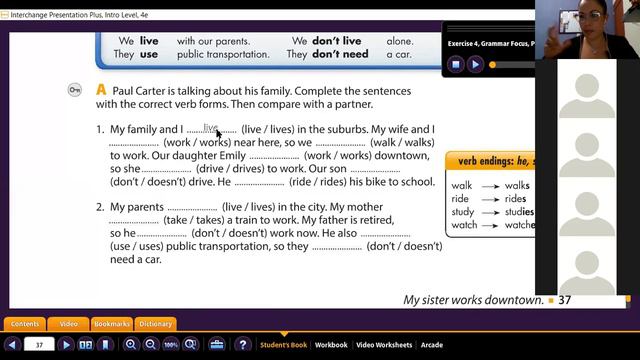This screenshot has width=640, height=360.
Task: Switch to Workbook
Action: click(x=331, y=345)
